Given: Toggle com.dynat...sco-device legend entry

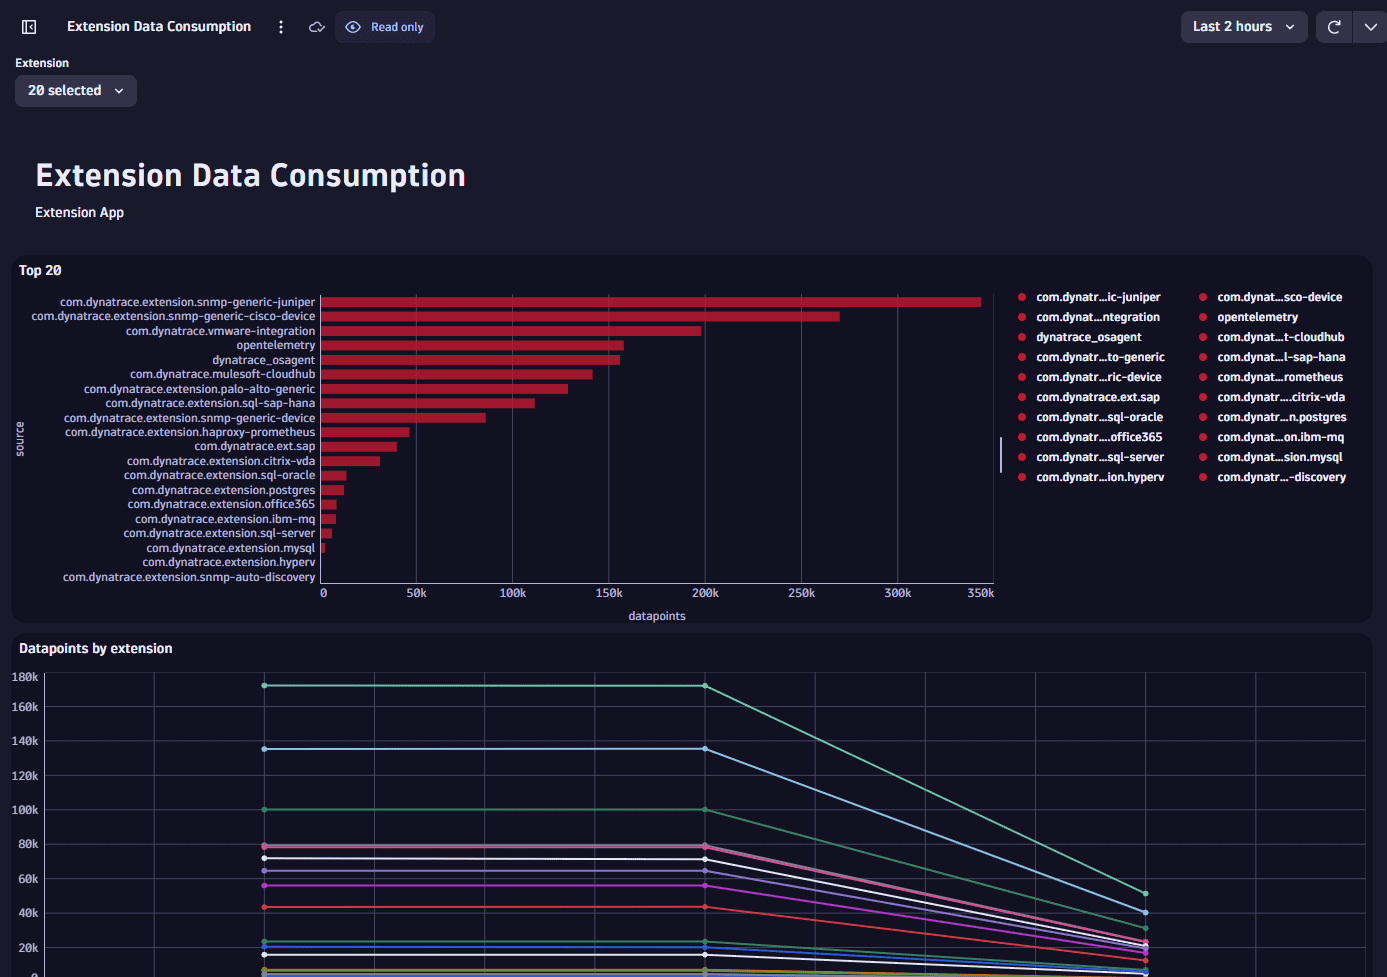Looking at the screenshot, I should [1271, 297].
